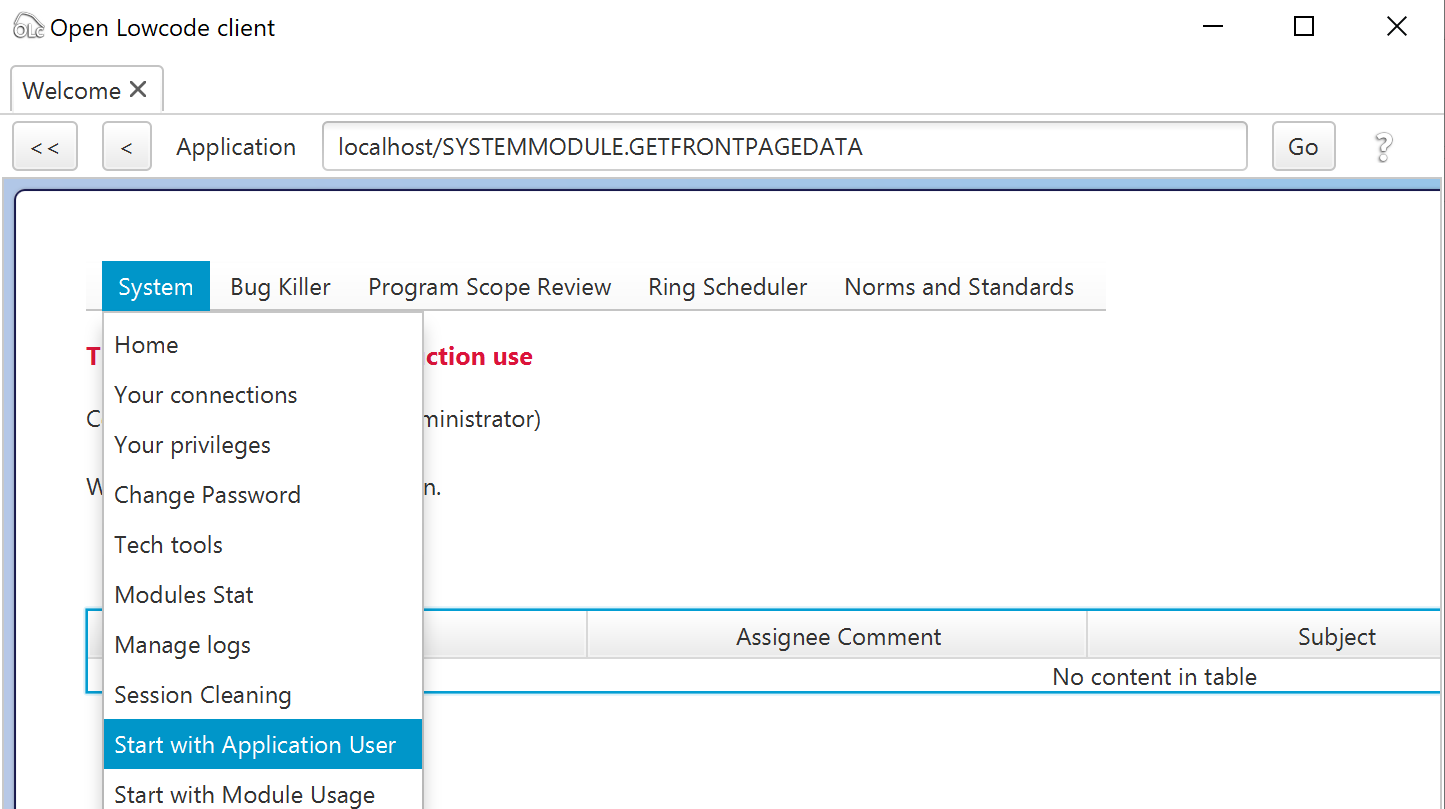The height and width of the screenshot is (809, 1445).
Task: Click the question mark help icon
Action: 1383,147
